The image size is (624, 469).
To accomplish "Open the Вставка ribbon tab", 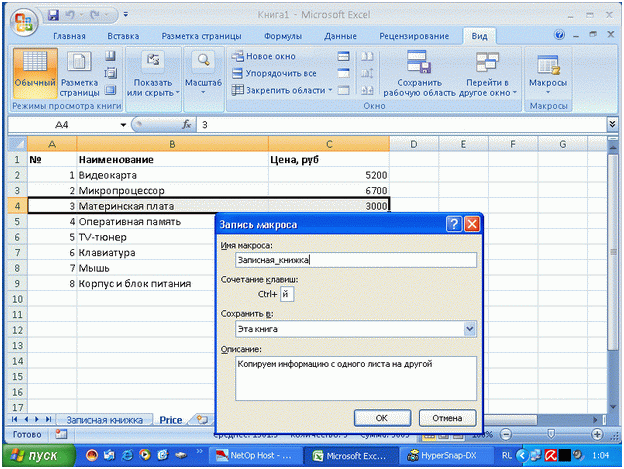I will click(123, 36).
